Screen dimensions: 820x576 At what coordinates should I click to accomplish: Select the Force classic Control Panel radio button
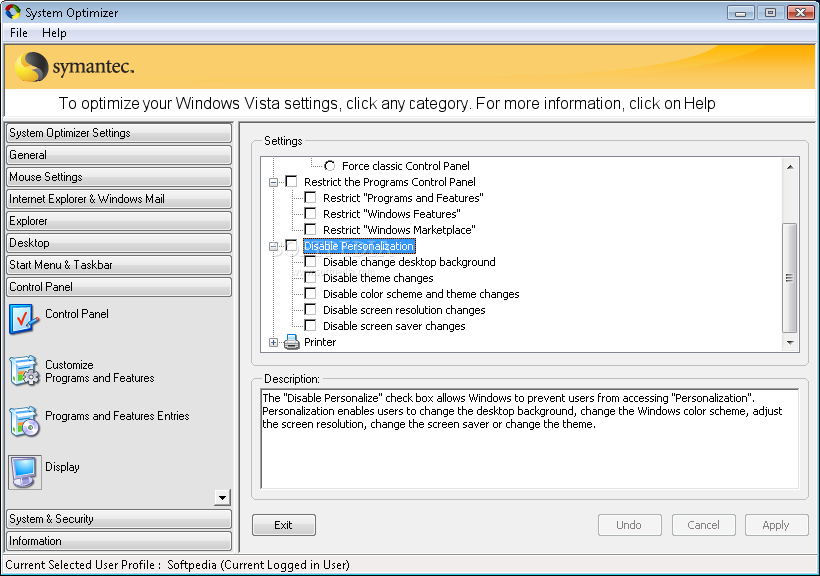coord(329,166)
